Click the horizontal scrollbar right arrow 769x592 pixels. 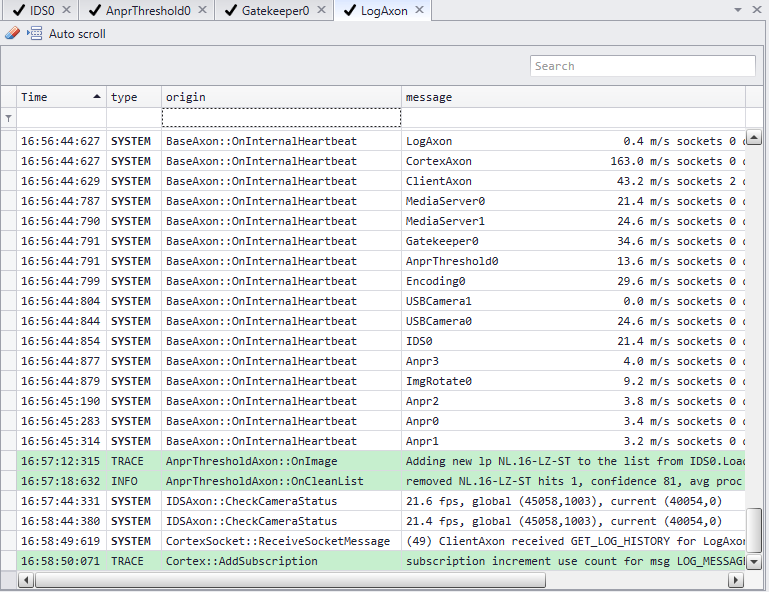pos(735,580)
